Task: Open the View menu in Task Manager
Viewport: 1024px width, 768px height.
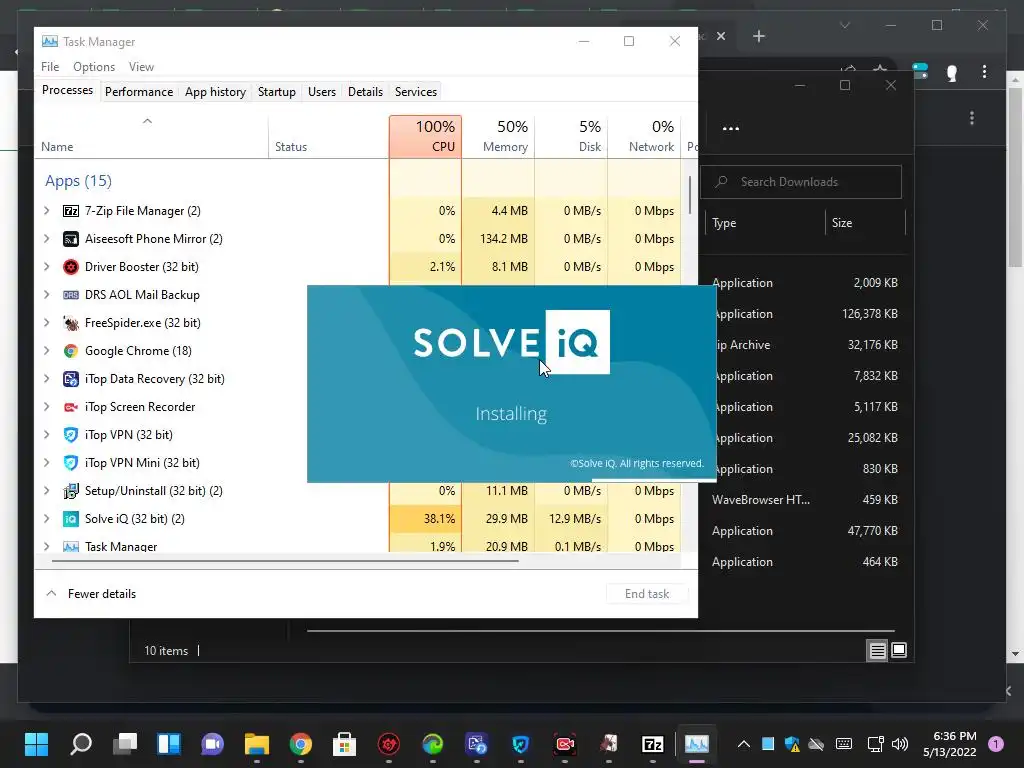Action: (x=141, y=67)
